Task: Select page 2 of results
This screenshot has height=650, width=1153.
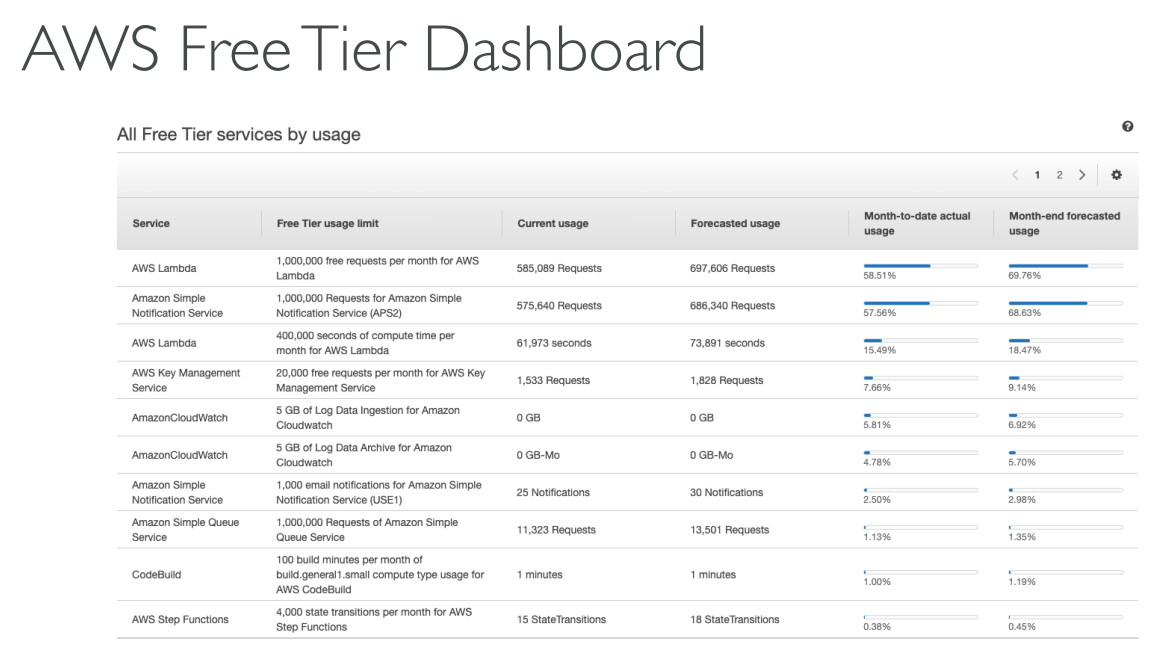Action: point(1060,175)
